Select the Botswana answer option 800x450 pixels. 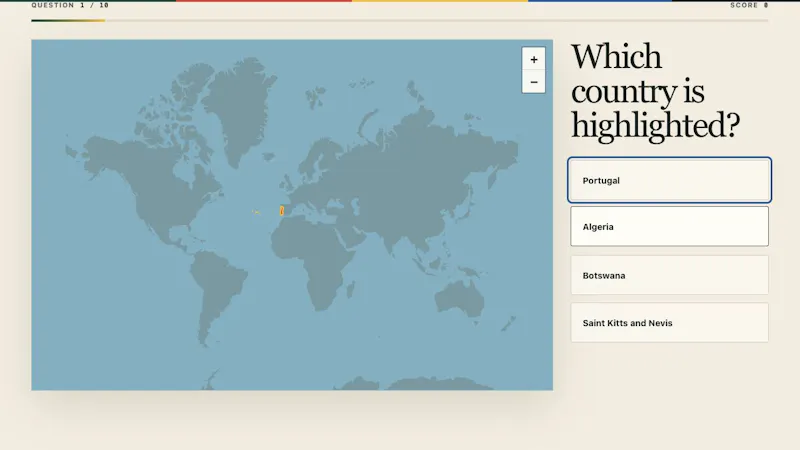point(669,275)
